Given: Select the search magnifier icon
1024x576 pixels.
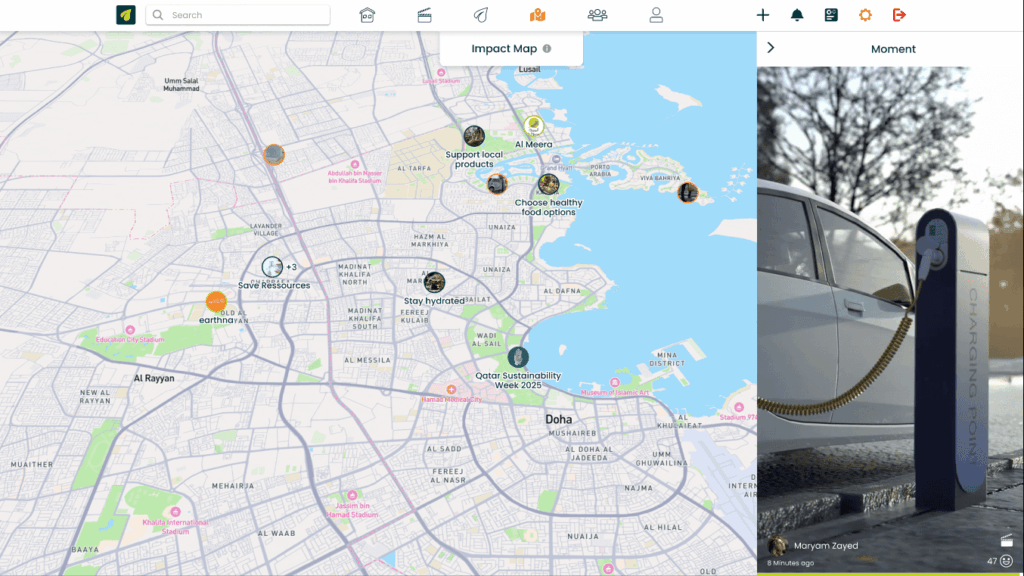Looking at the screenshot, I should click(158, 14).
